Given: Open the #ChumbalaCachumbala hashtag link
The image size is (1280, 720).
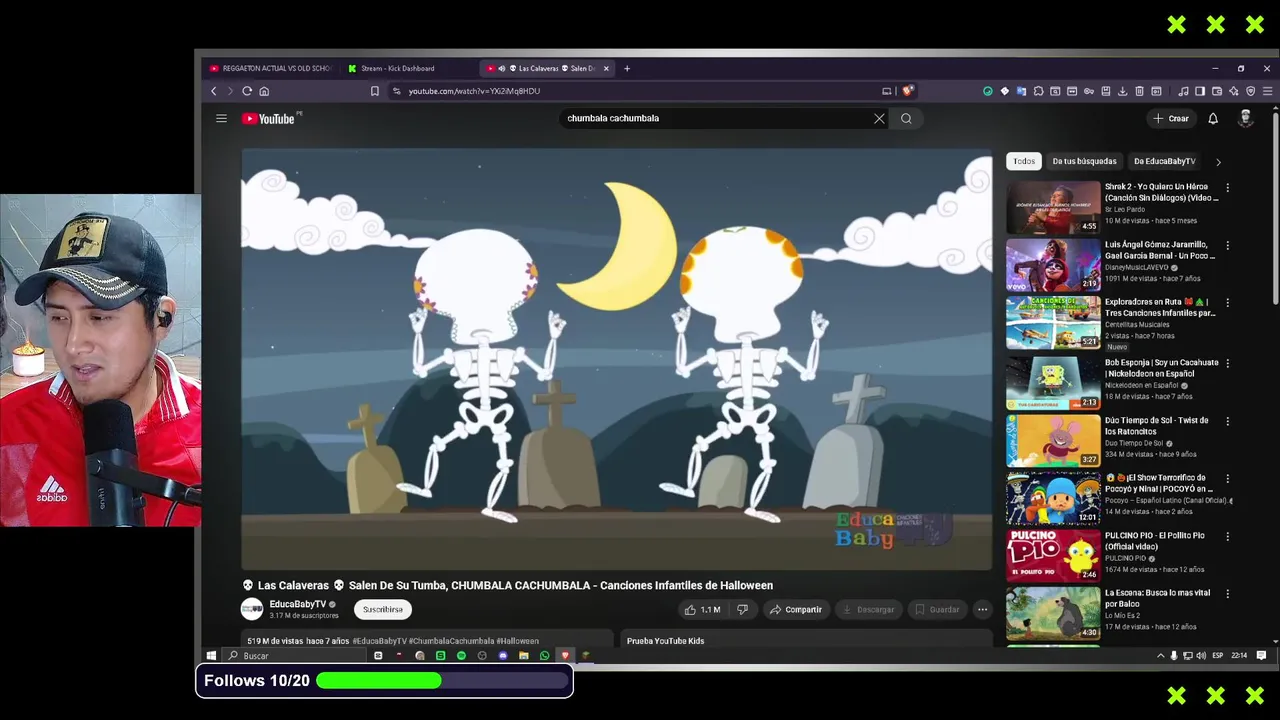Looking at the screenshot, I should click(451, 641).
